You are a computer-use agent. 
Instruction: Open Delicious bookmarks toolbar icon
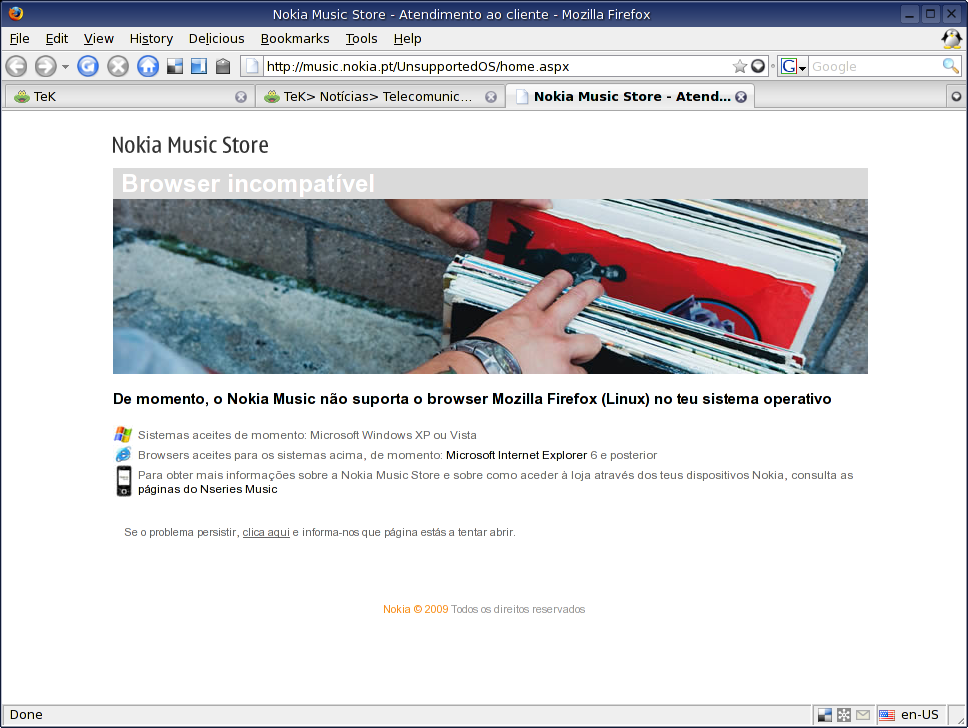(175, 66)
